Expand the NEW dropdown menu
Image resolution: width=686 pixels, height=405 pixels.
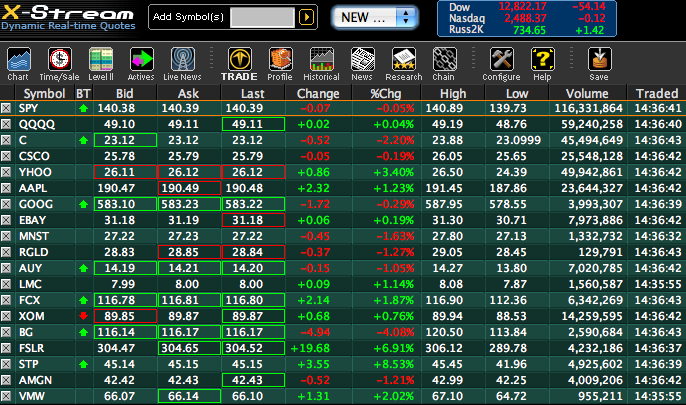375,17
